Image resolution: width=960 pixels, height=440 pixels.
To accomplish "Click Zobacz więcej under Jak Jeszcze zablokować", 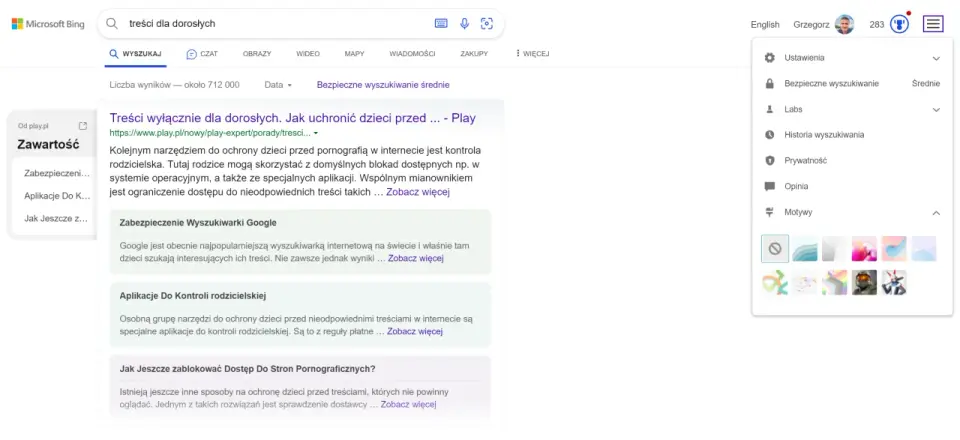I will click(x=408, y=405).
